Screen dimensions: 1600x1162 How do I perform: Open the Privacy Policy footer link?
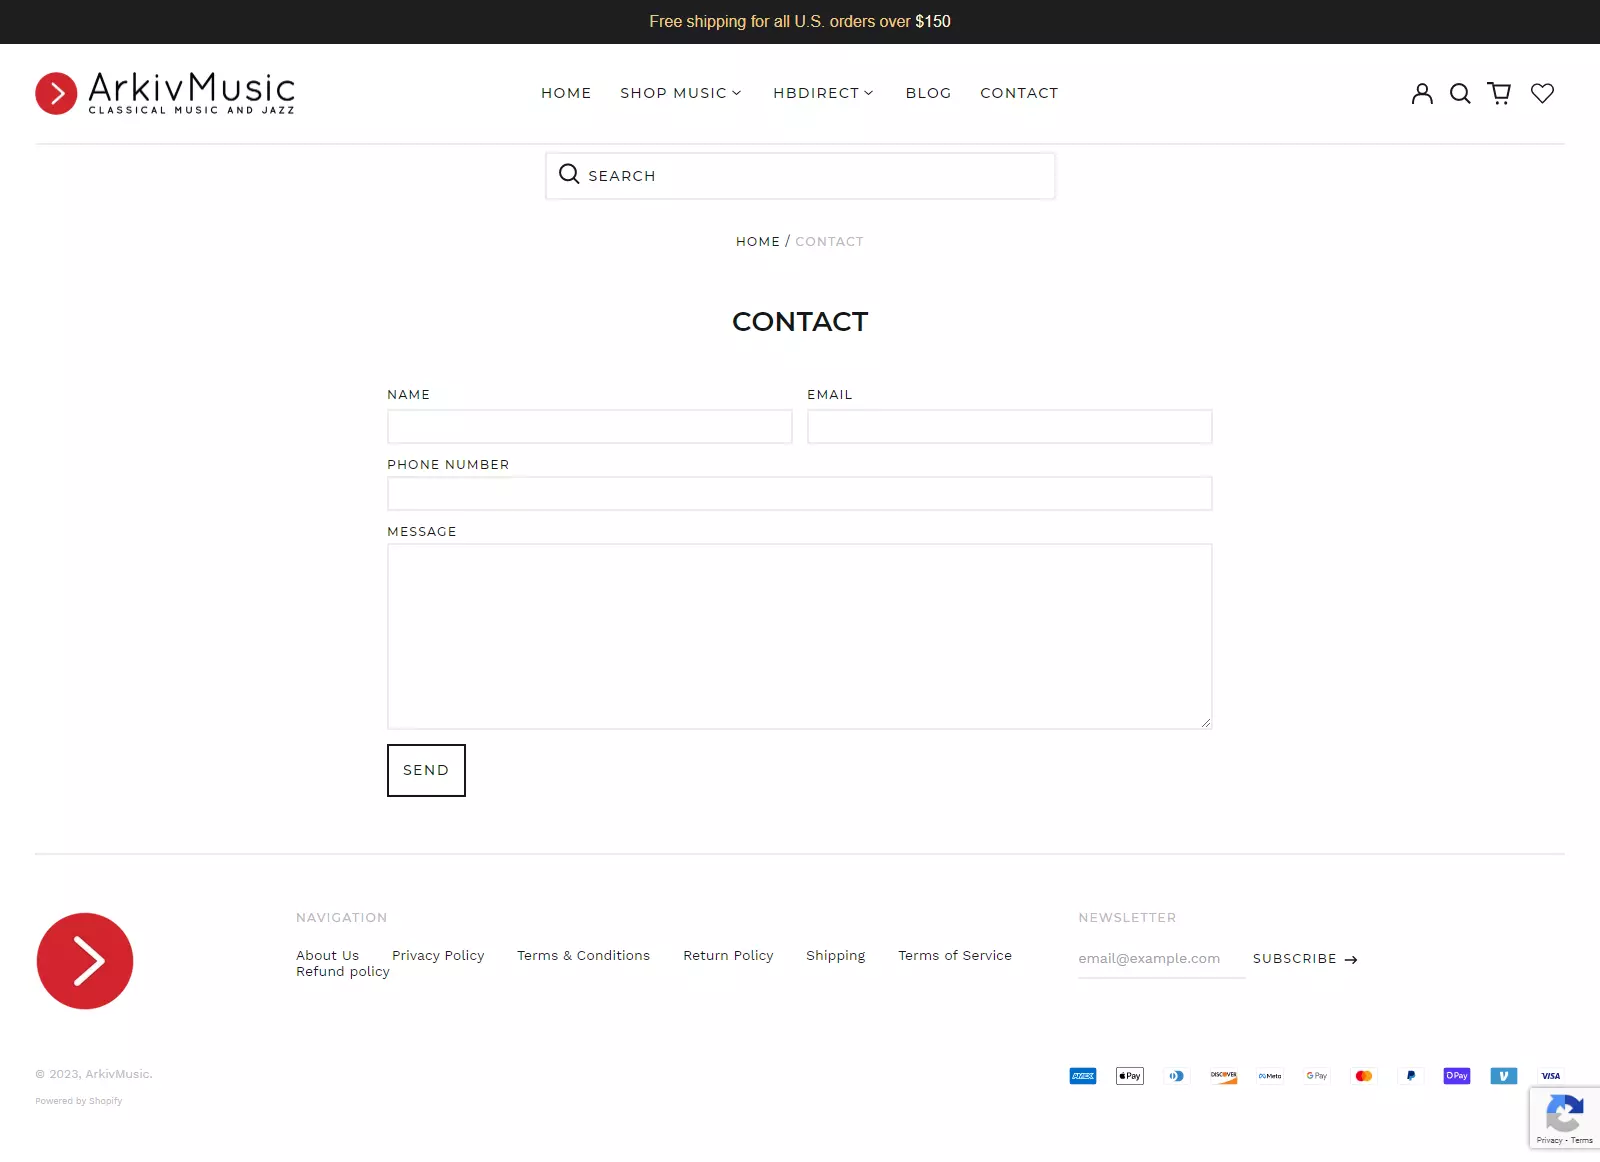[x=438, y=955]
